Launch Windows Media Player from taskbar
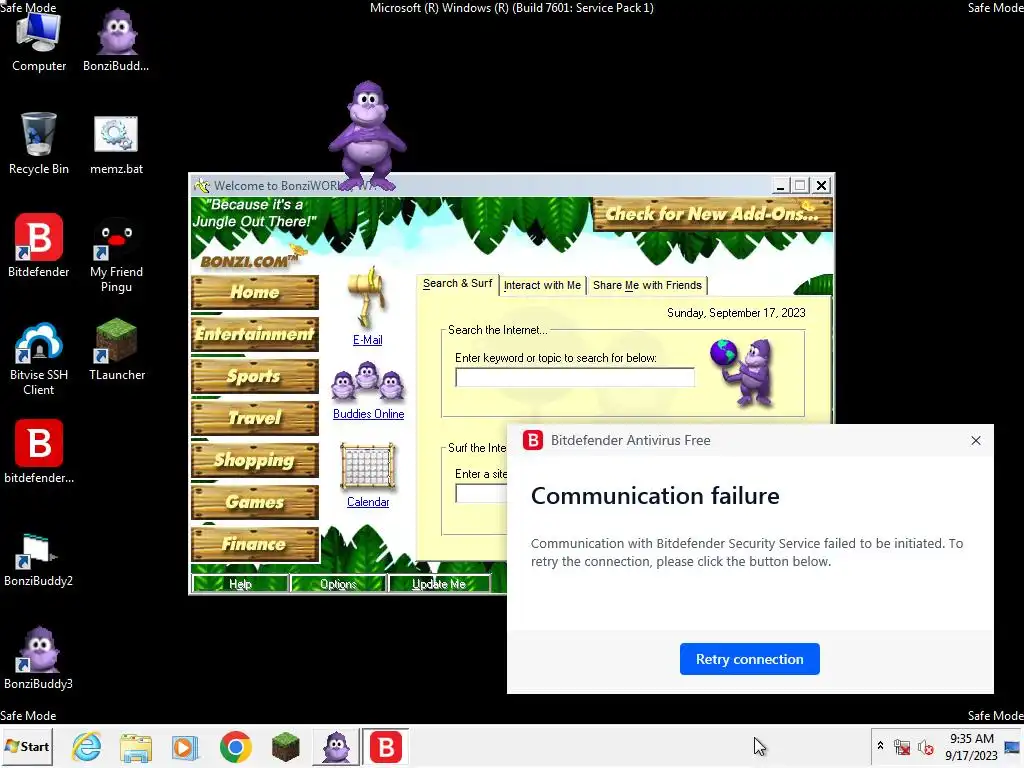The height and width of the screenshot is (768, 1024). [x=185, y=746]
